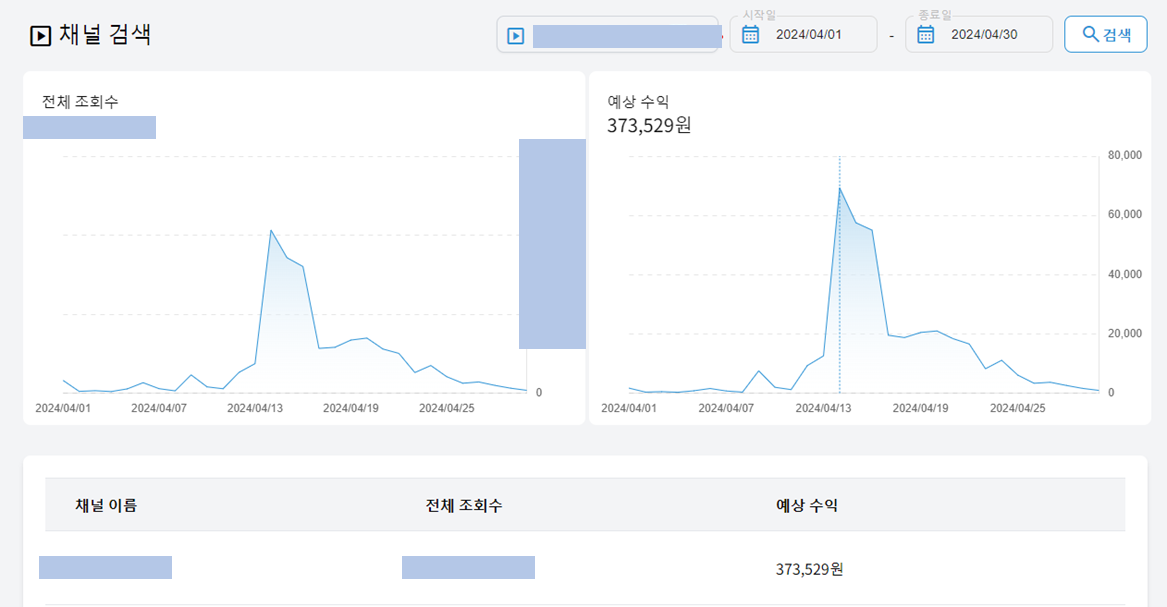Click the magnifier icon in 검색 button
The width and height of the screenshot is (1167, 607).
[1090, 34]
